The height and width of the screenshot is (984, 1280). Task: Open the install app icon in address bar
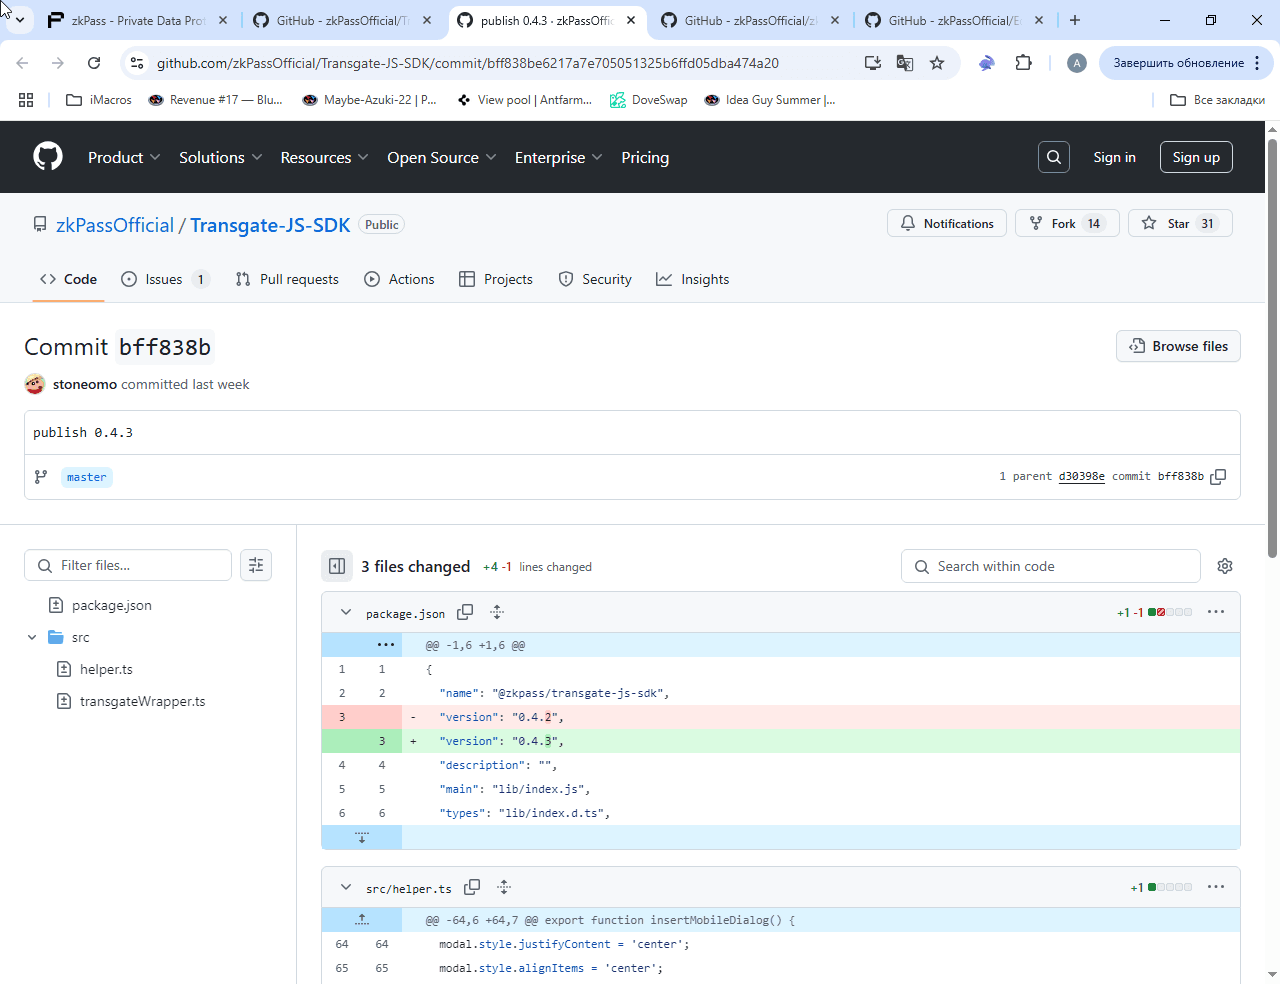(x=873, y=63)
